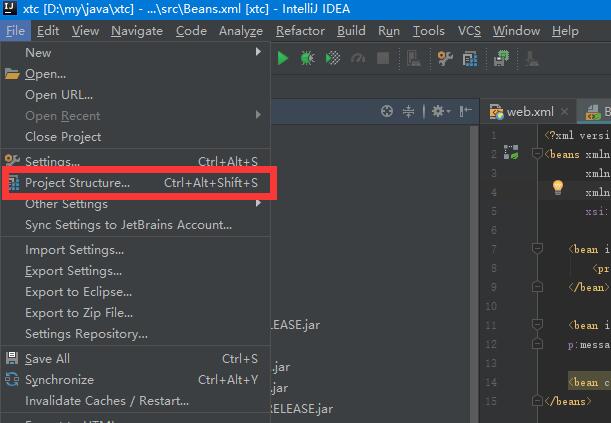Image resolution: width=611 pixels, height=423 pixels.
Task: Click Synchronize menu item
Action: click(x=136, y=380)
